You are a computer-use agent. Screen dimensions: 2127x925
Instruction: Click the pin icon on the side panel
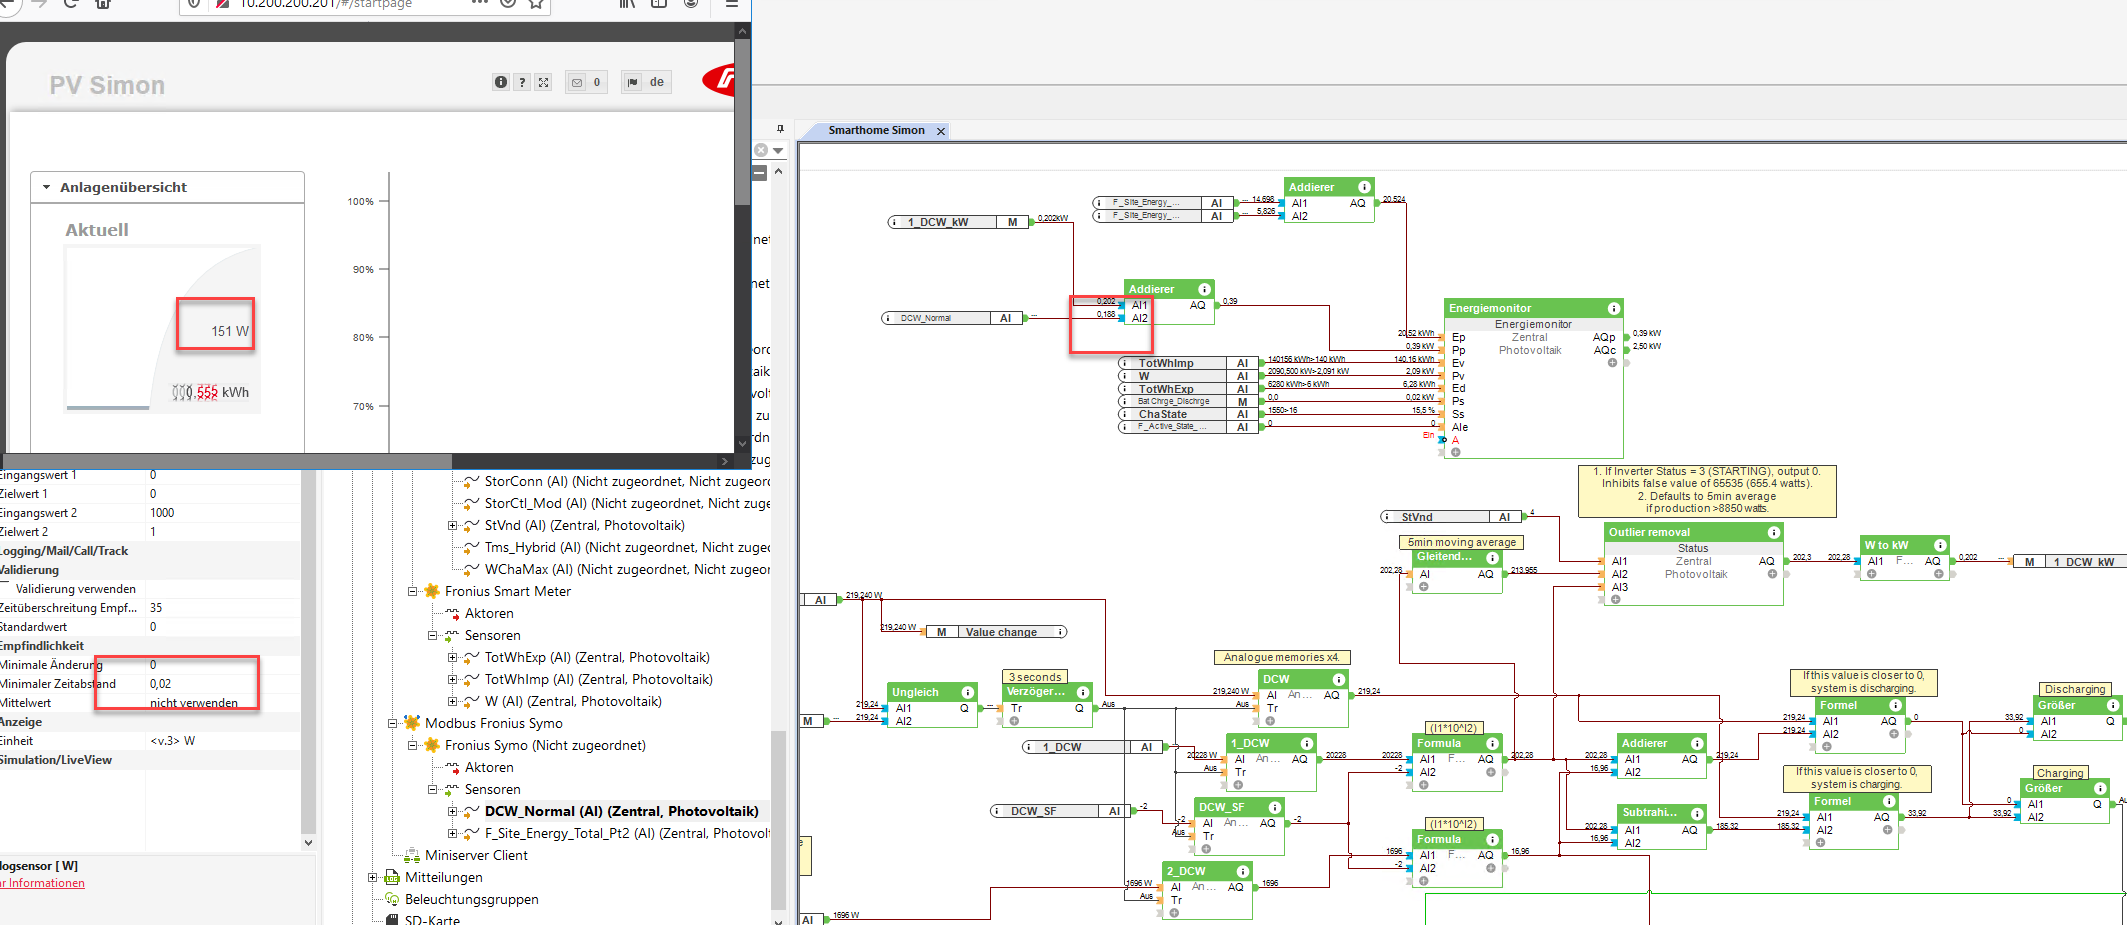tap(780, 129)
